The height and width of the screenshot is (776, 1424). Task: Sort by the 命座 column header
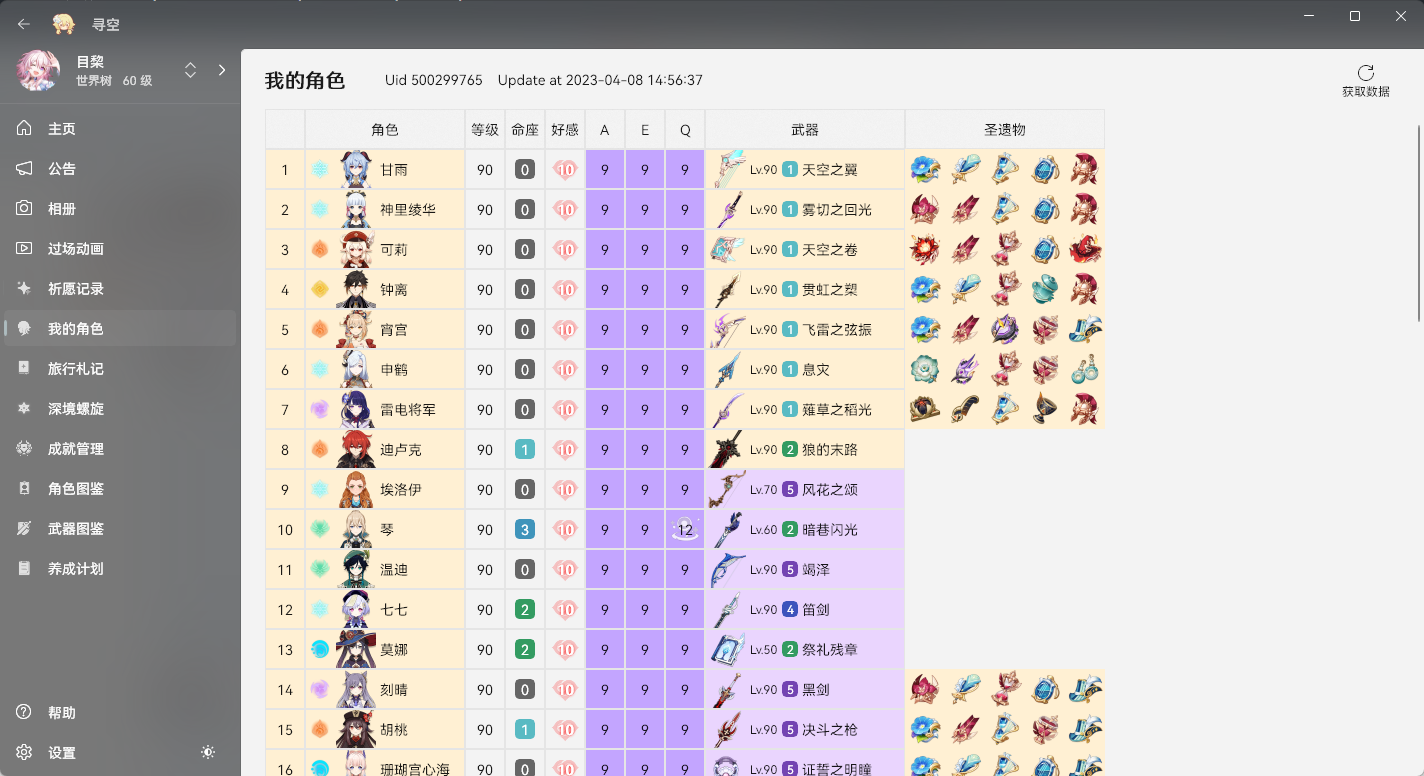(x=525, y=130)
